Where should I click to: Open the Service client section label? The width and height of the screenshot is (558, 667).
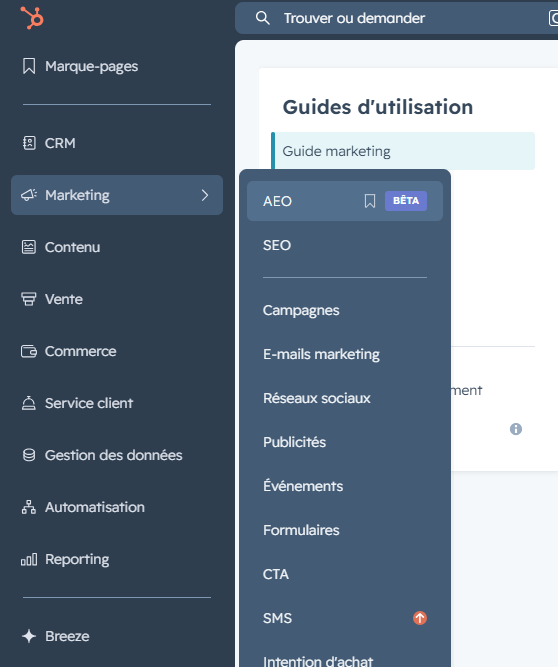click(x=89, y=403)
